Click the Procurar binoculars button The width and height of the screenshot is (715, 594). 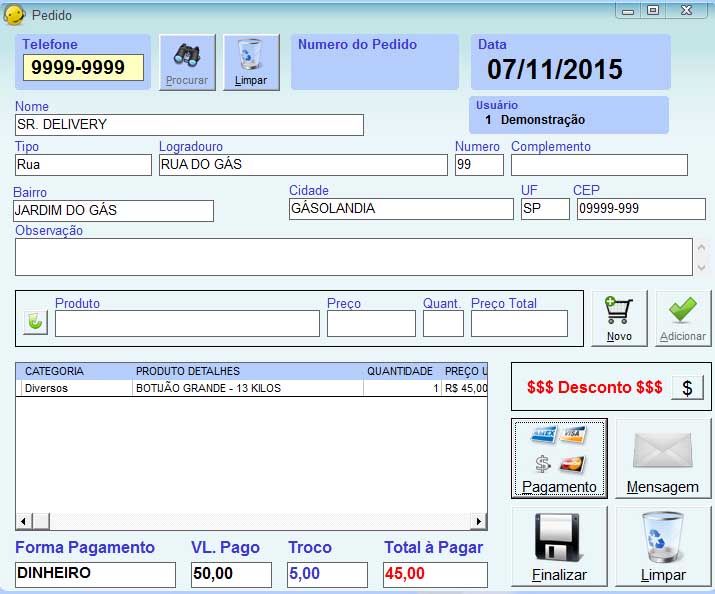coord(187,62)
